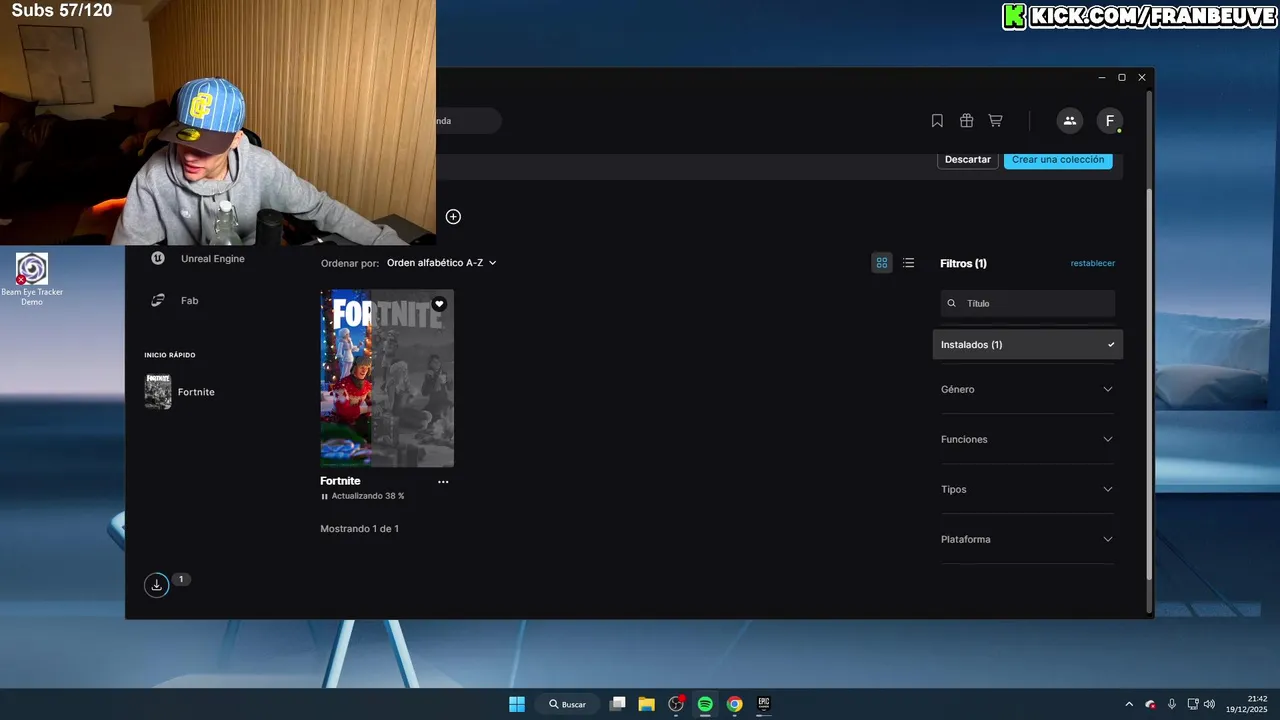
Task: Pause the Fortnite update
Action: click(324, 496)
